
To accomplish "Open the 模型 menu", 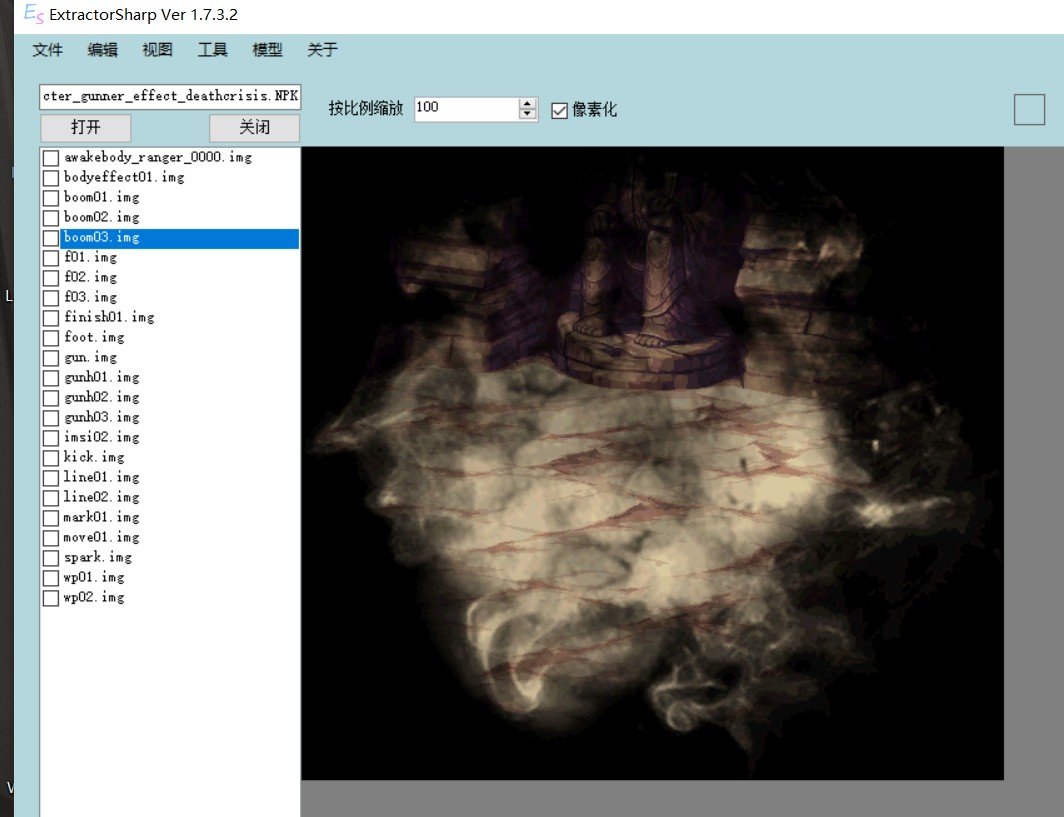I will click(267, 50).
